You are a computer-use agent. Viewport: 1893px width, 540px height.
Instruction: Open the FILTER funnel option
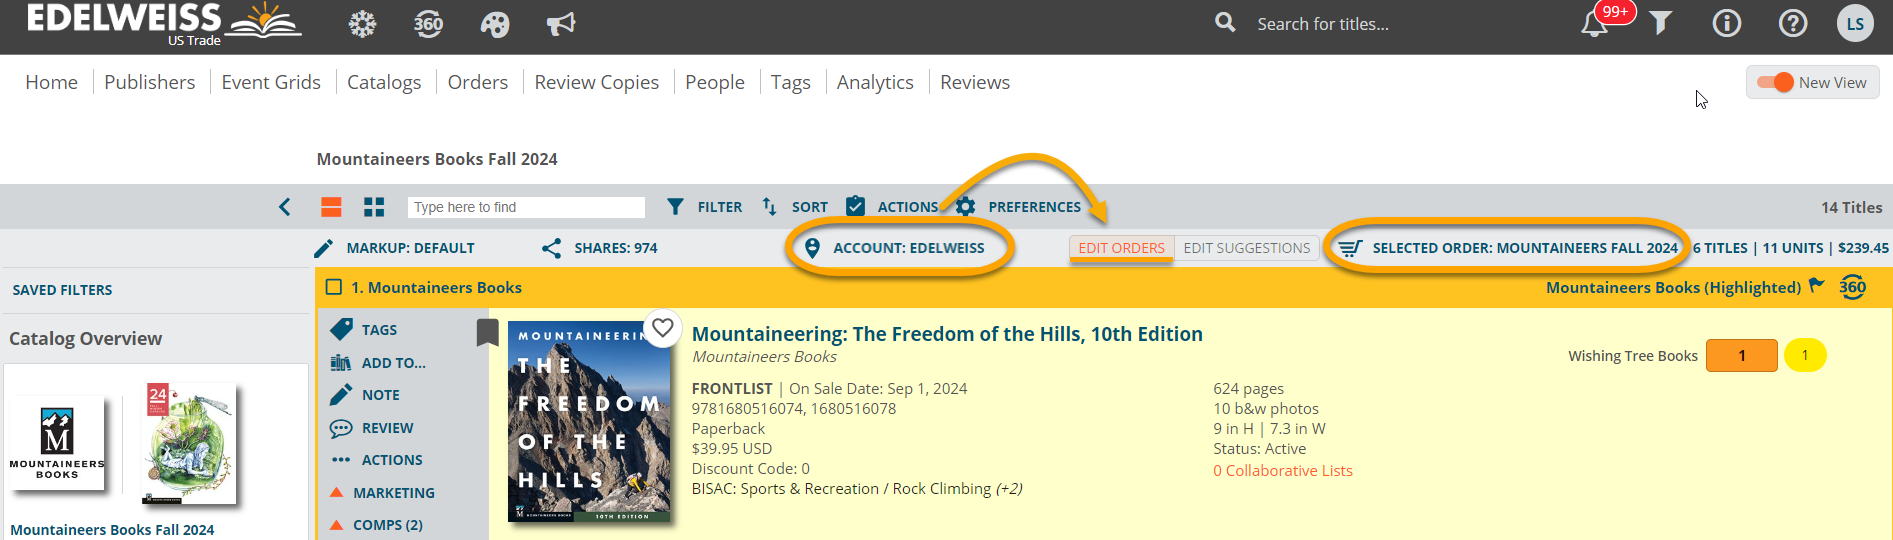[x=705, y=207]
